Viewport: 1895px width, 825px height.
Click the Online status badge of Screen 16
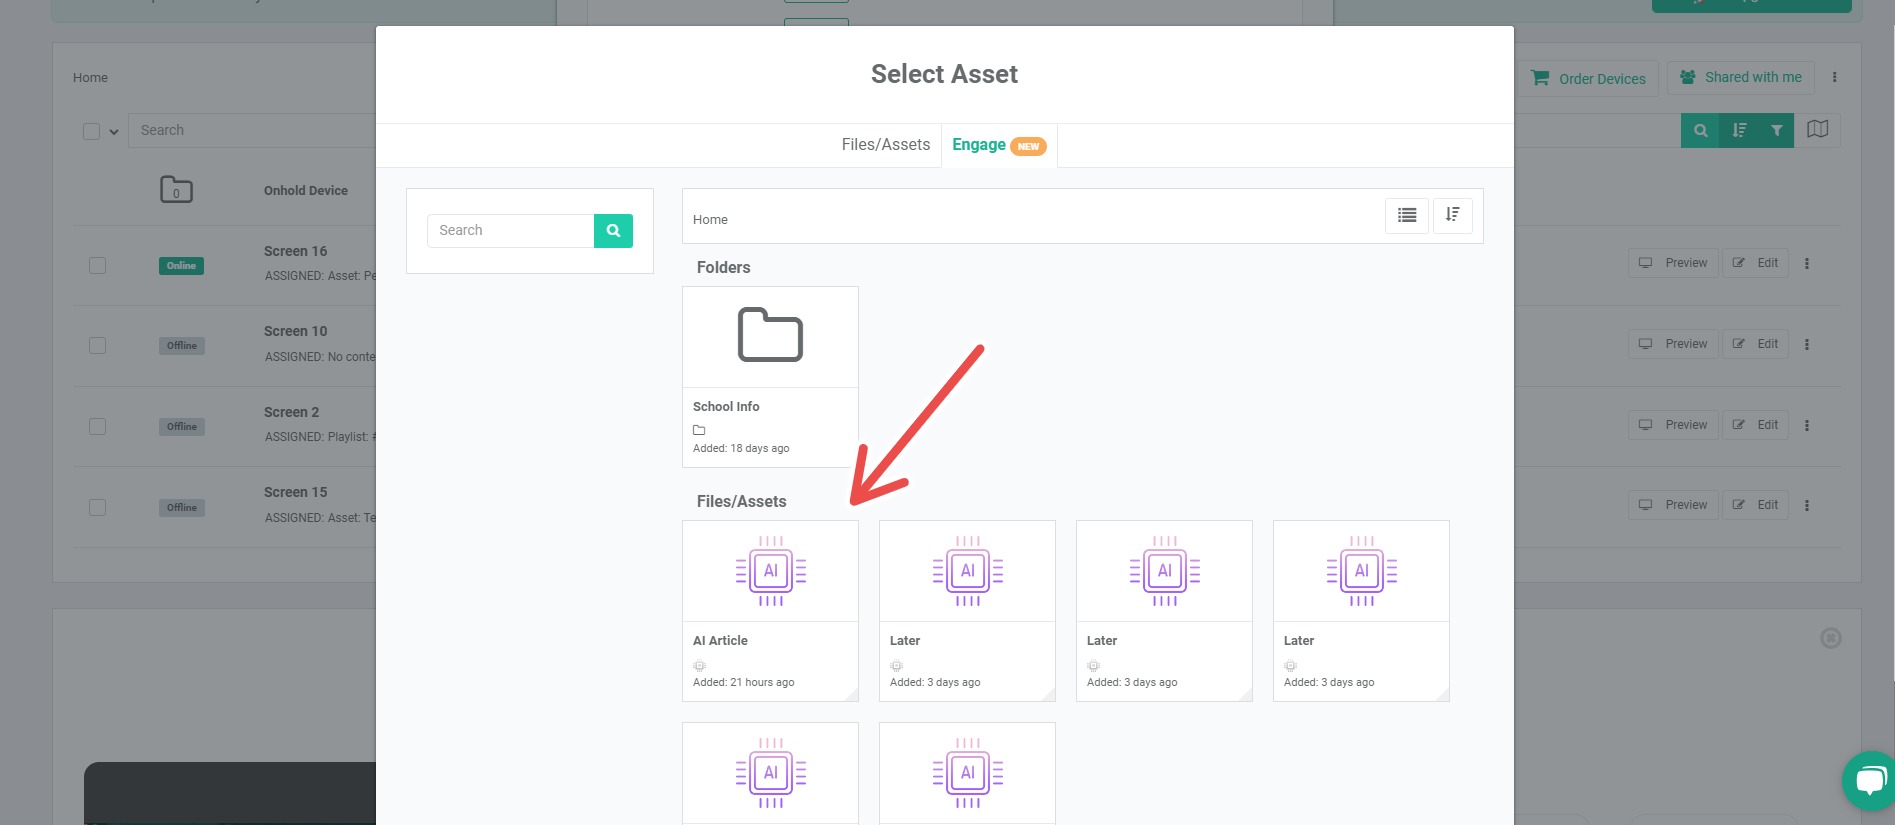(181, 266)
